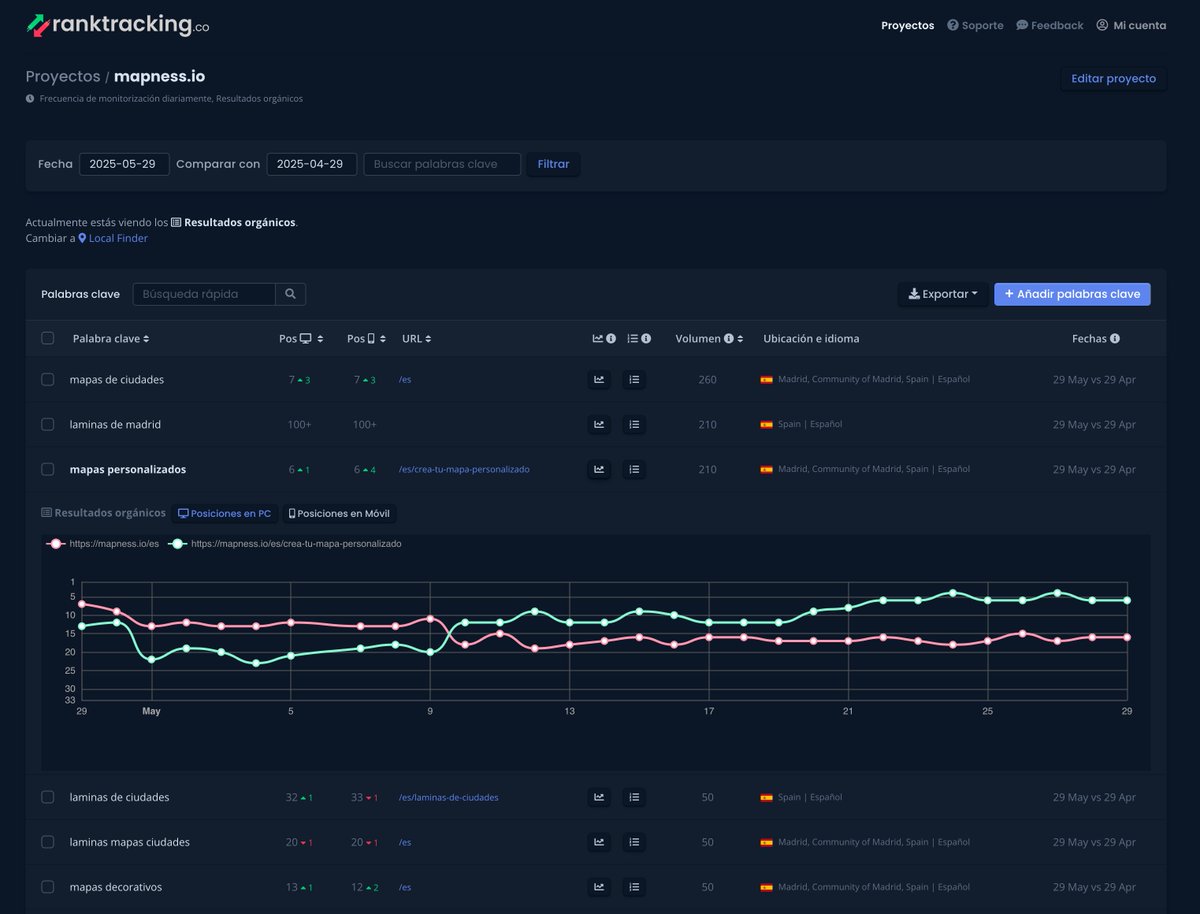Open the /es URL of mapas de ciudades
Viewport: 1200px width, 914px height.
[405, 380]
